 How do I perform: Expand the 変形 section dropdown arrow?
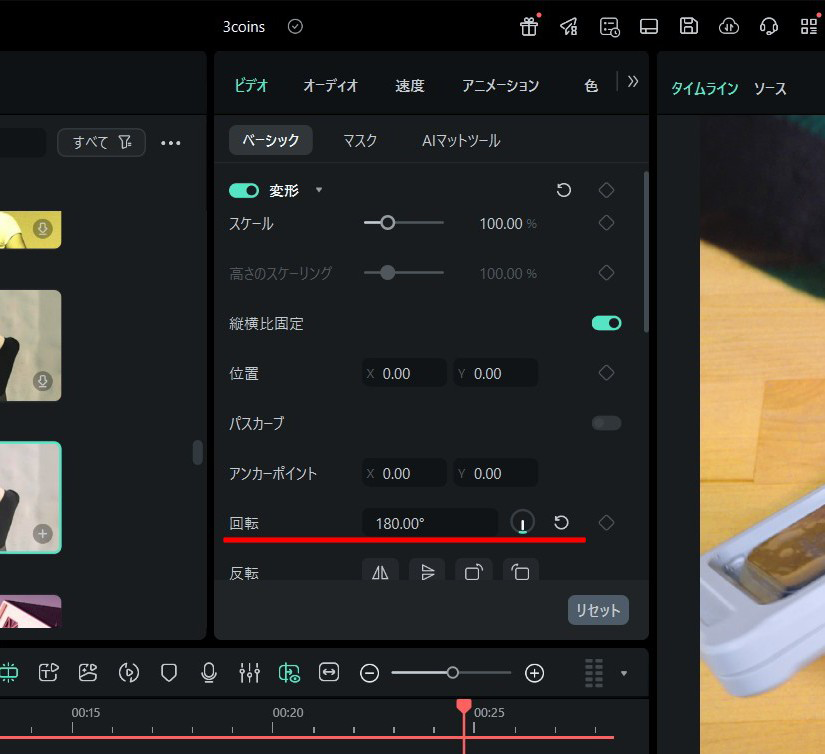pos(318,190)
